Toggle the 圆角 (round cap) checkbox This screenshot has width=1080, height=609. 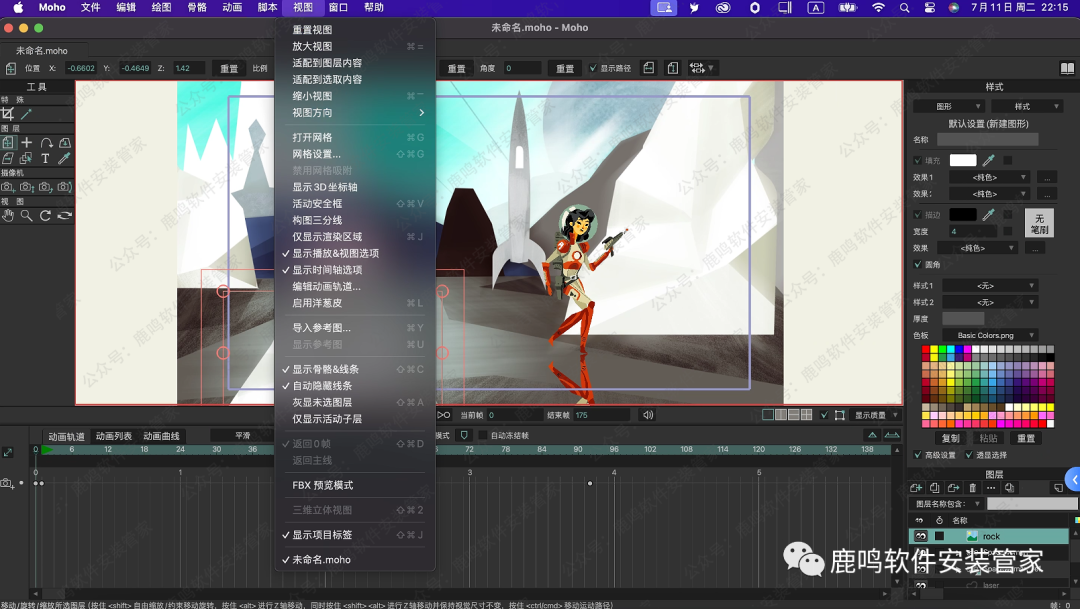918,265
